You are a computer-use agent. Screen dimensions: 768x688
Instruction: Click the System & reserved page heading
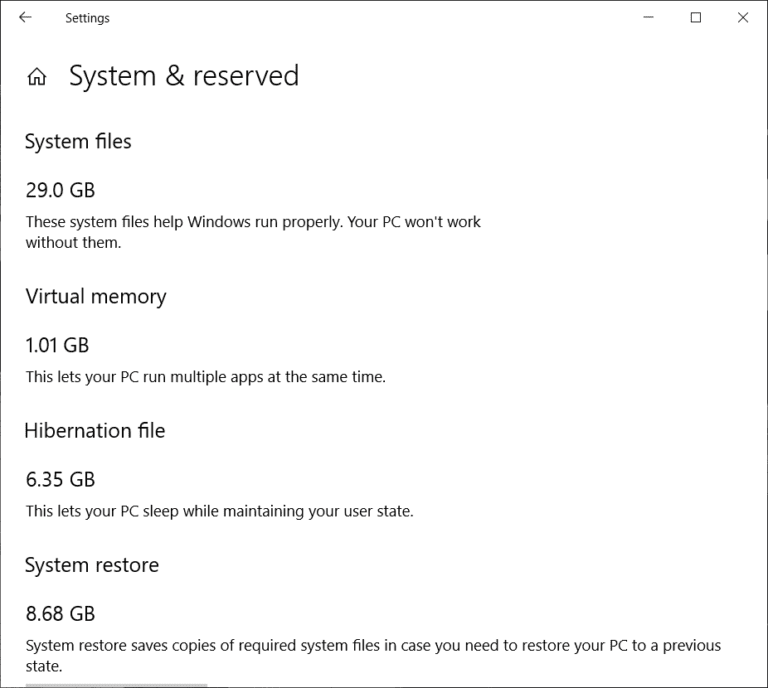click(x=184, y=76)
